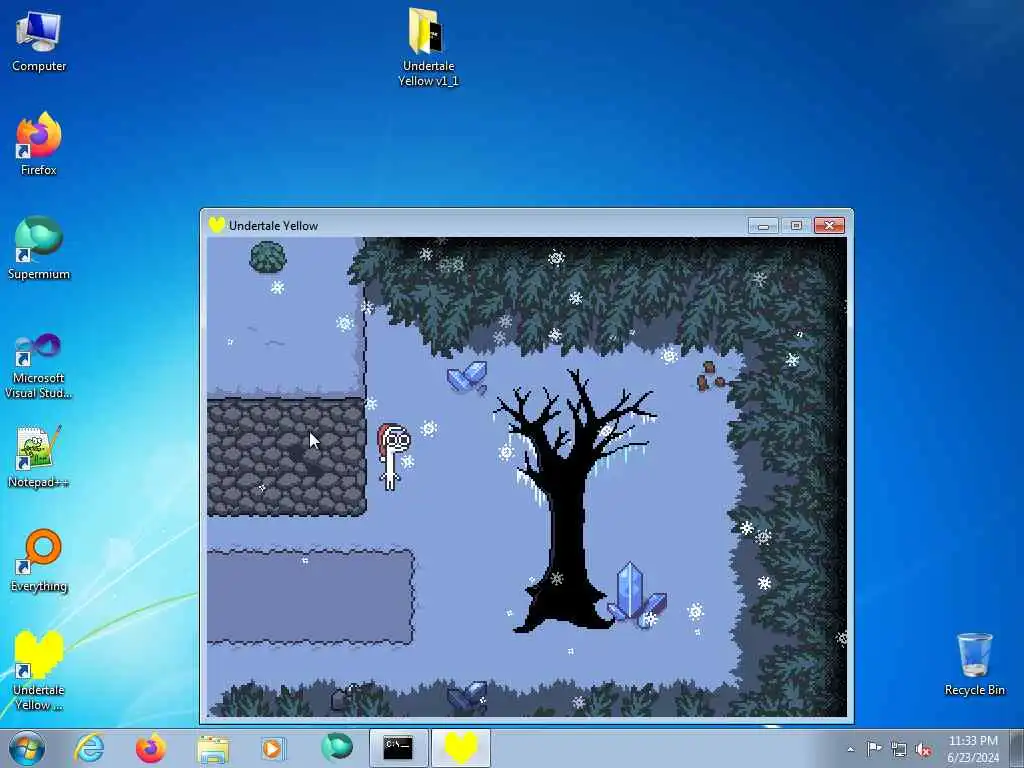Open the Computer desktop icon
The width and height of the screenshot is (1024, 768).
39,42
